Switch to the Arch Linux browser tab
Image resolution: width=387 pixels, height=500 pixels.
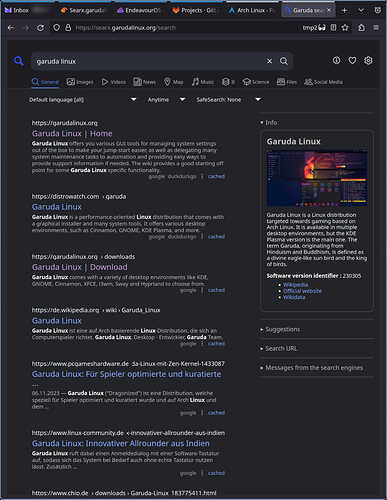pos(251,10)
